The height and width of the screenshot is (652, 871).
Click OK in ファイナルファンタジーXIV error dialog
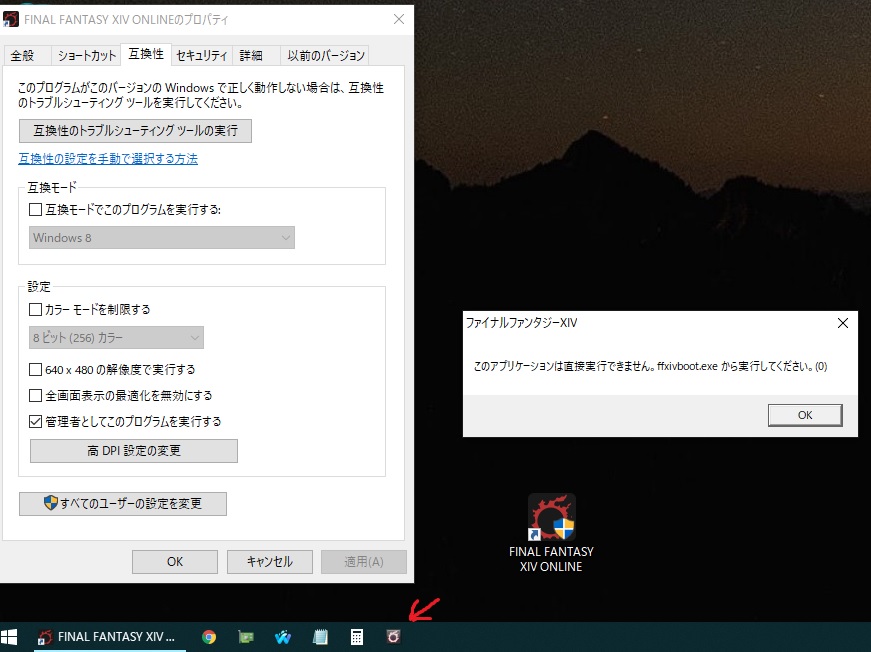point(805,415)
